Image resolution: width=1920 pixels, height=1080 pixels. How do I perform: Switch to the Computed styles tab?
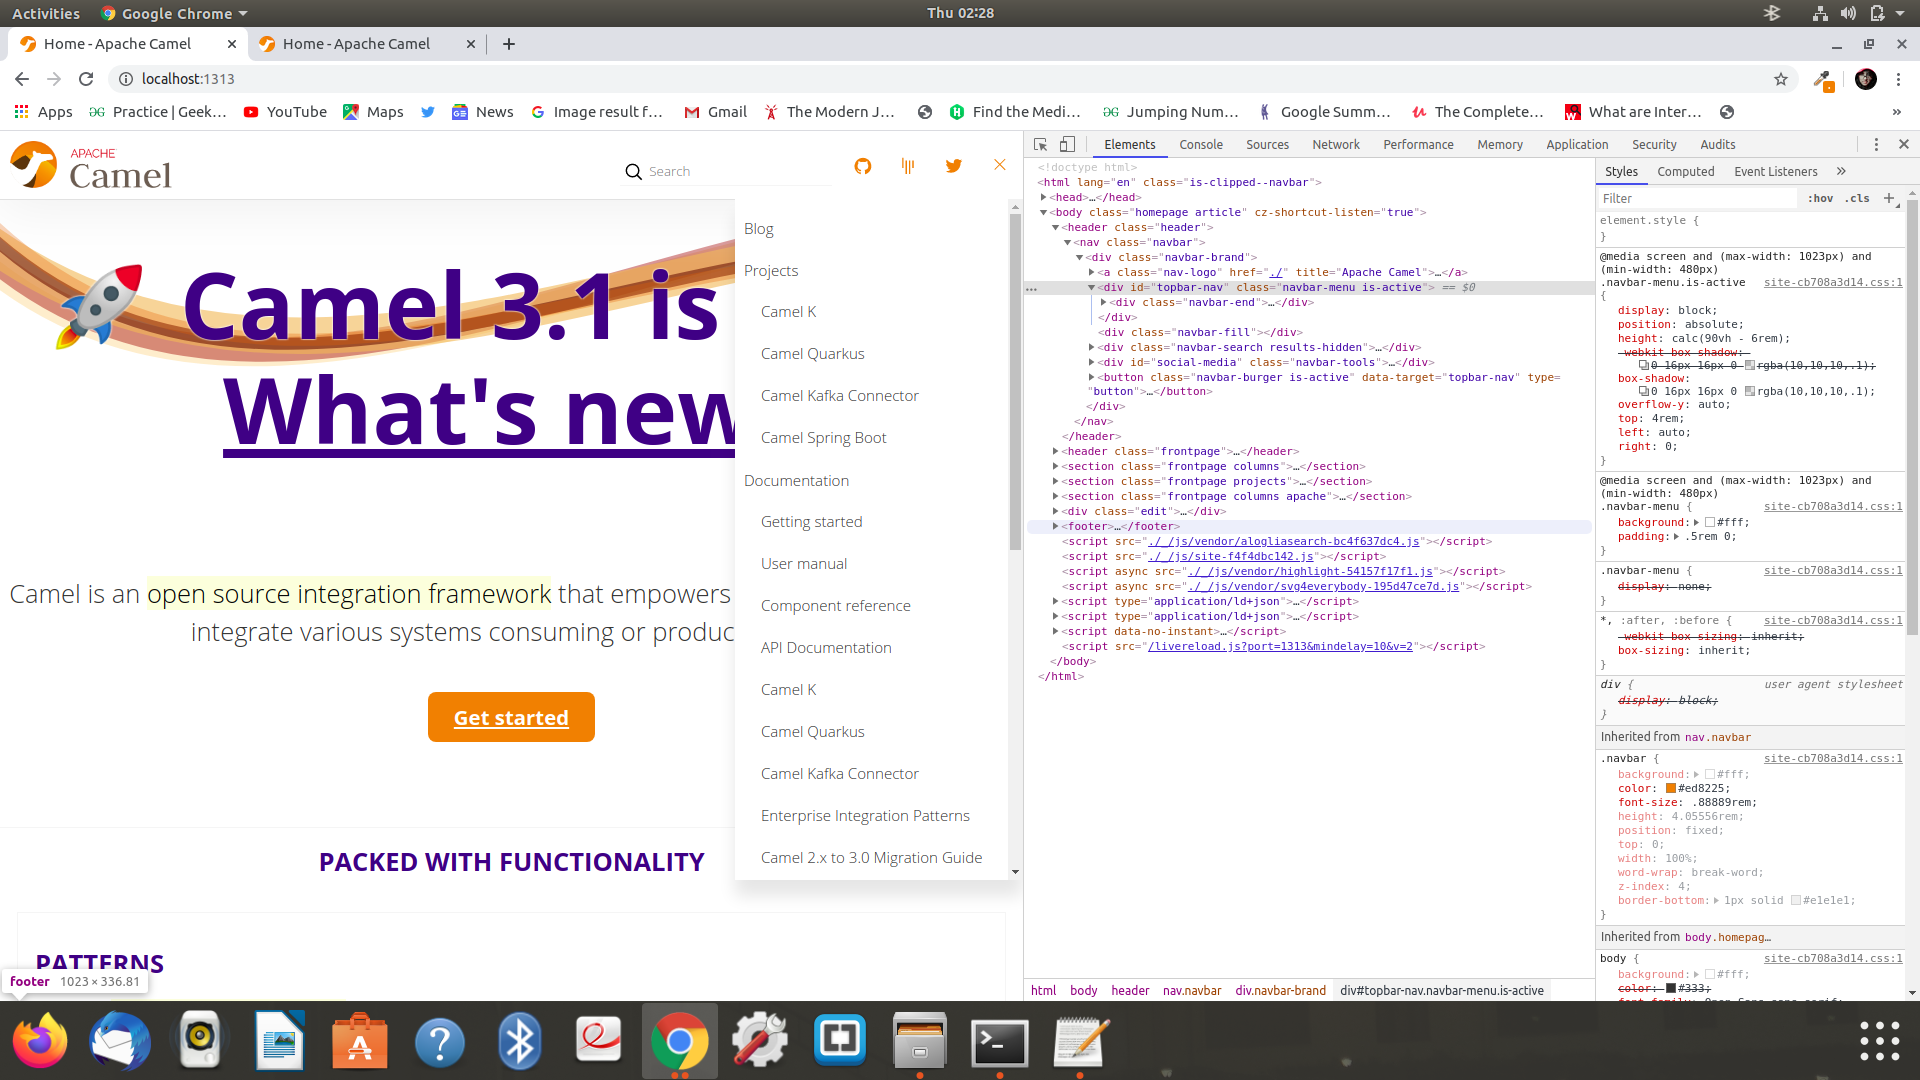tap(1686, 172)
